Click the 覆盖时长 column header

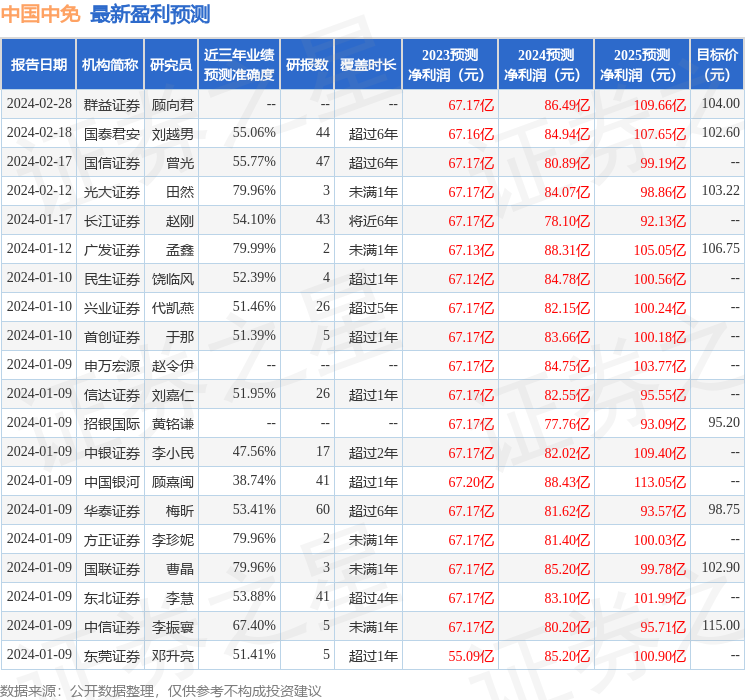[368, 65]
